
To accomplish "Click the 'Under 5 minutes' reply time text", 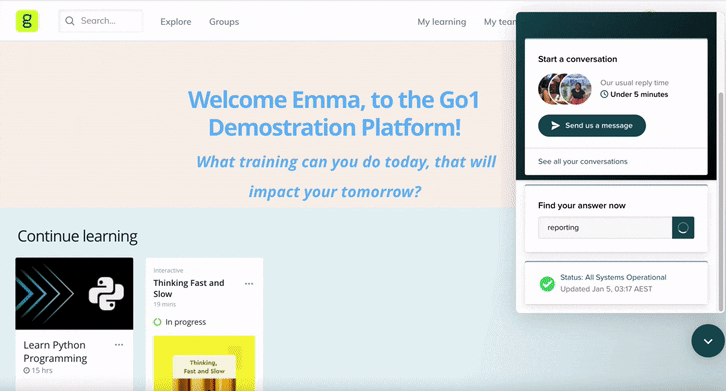I will 639,94.
